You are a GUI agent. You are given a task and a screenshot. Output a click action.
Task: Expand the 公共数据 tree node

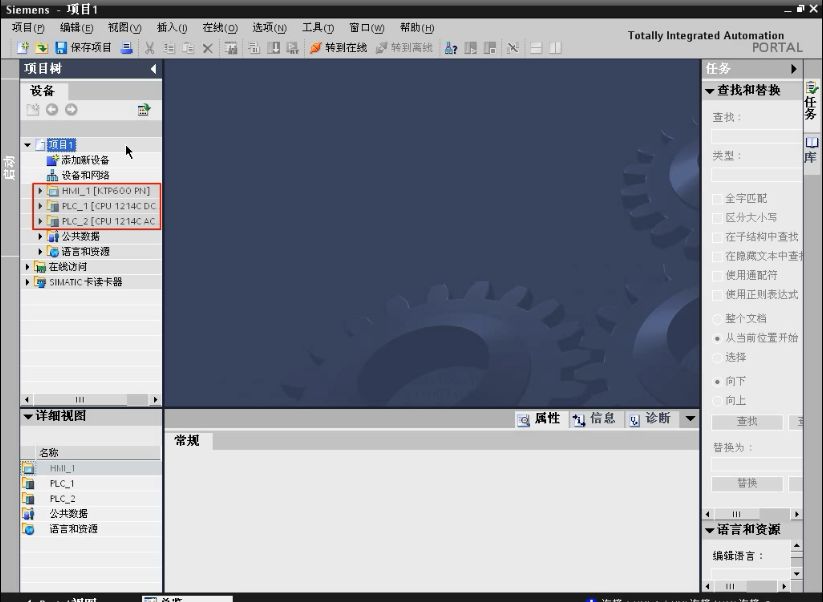point(40,236)
